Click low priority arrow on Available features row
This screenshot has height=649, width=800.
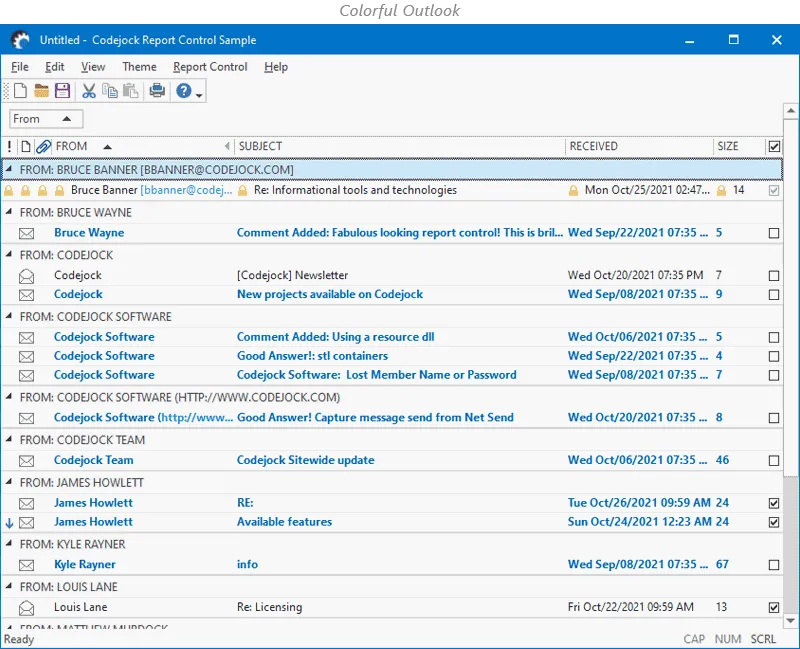point(9,523)
